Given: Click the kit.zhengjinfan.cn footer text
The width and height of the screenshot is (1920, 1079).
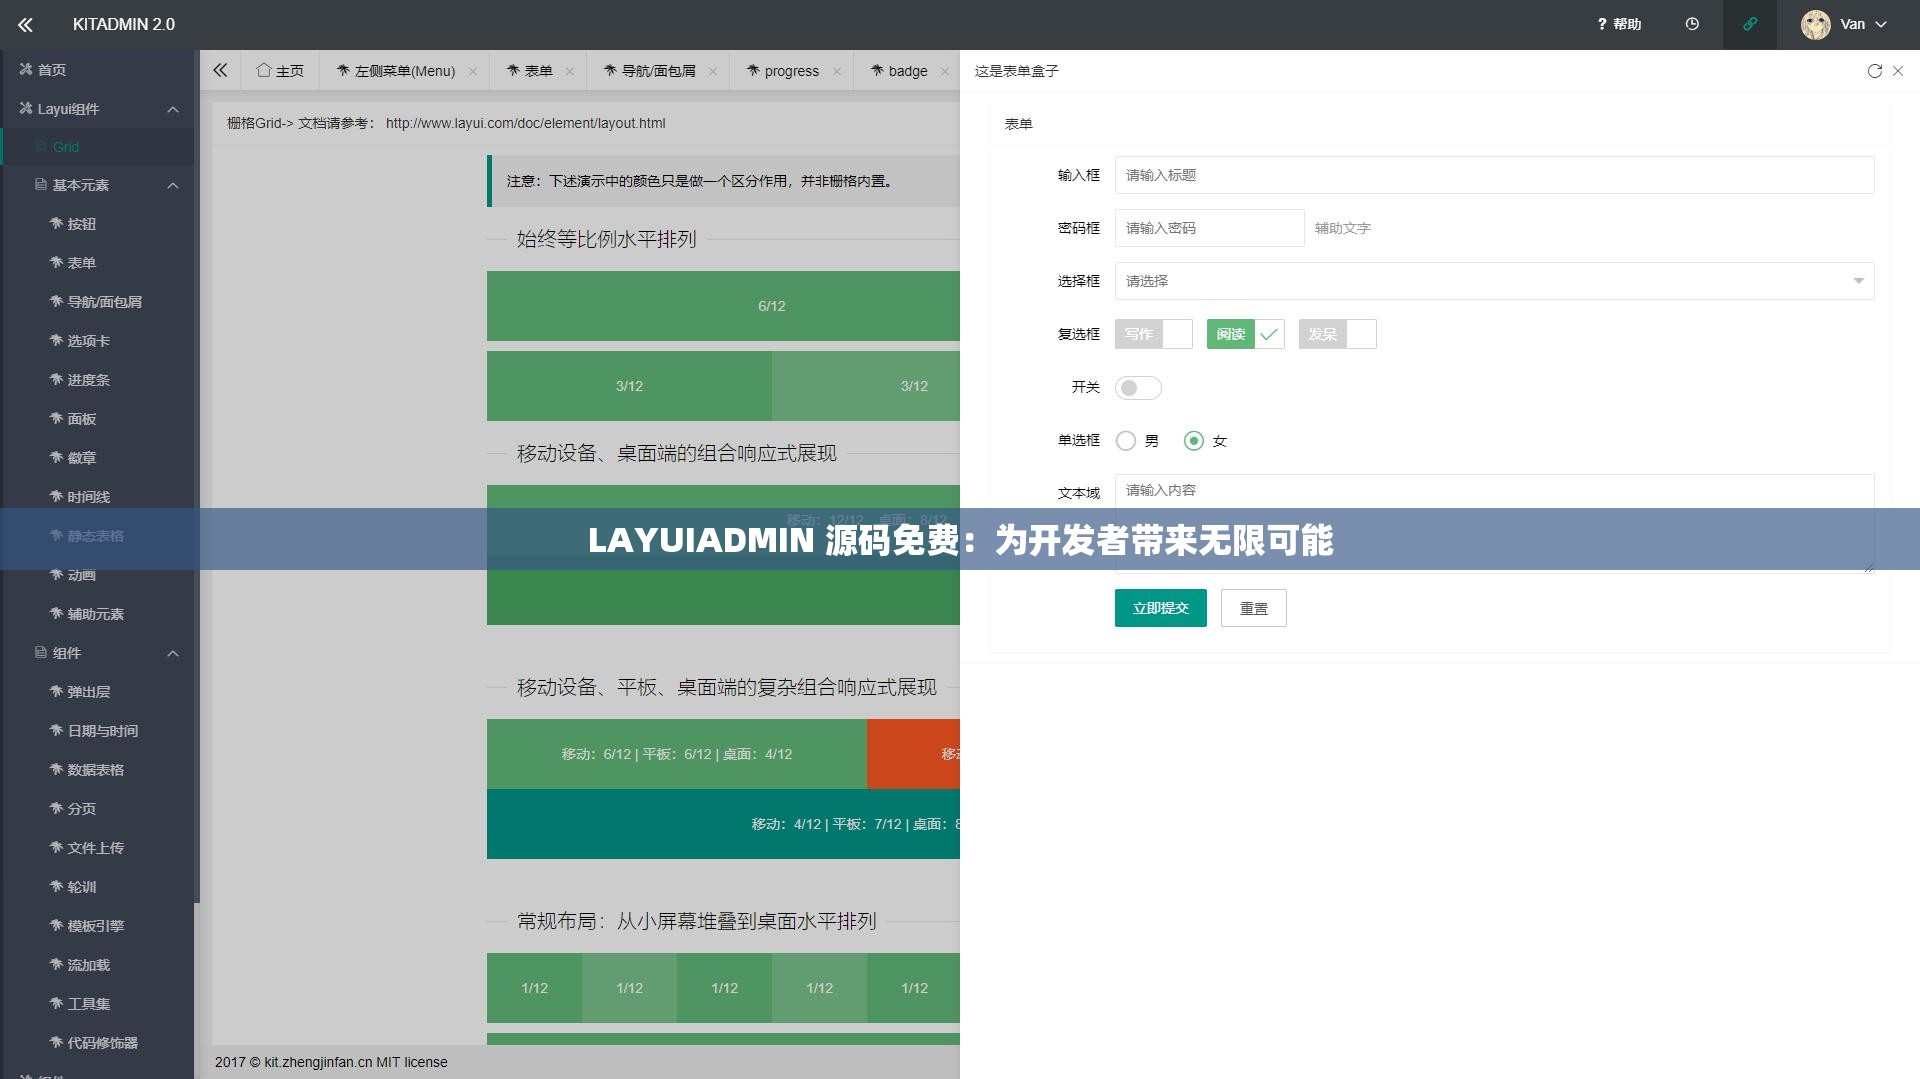Looking at the screenshot, I should 318,1062.
